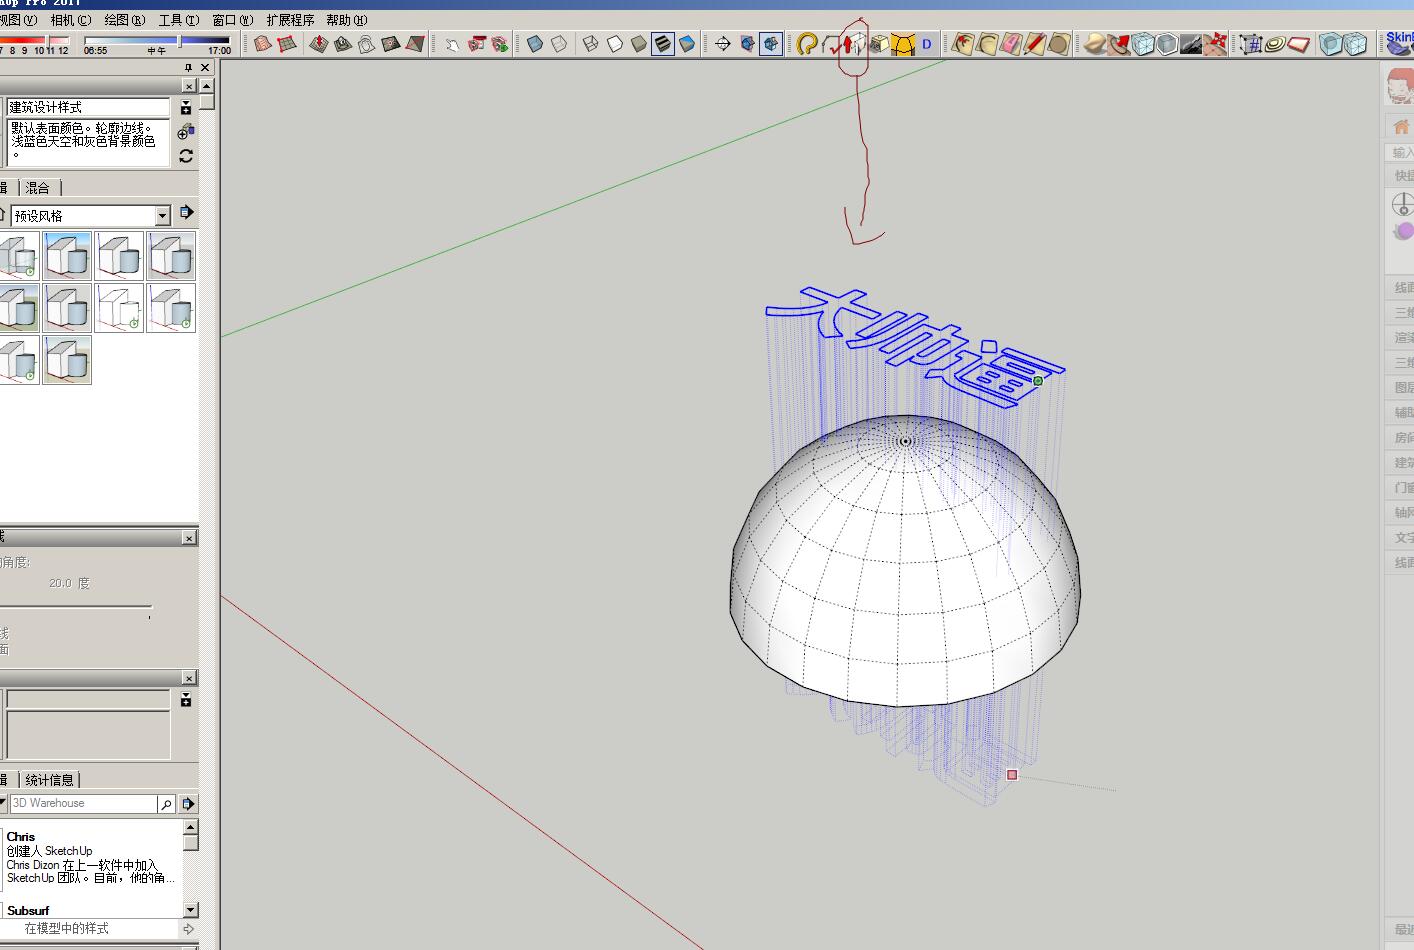The height and width of the screenshot is (950, 1414).
Task: Open the 帮助 (Help) menu
Action: pos(346,20)
